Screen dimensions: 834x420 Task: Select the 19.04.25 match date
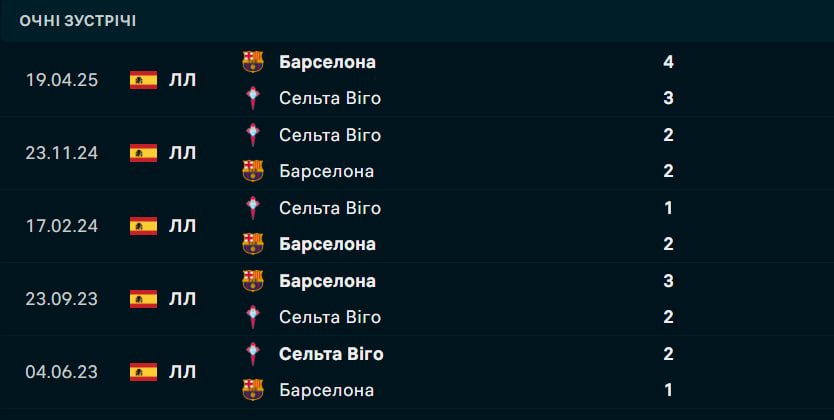(62, 80)
